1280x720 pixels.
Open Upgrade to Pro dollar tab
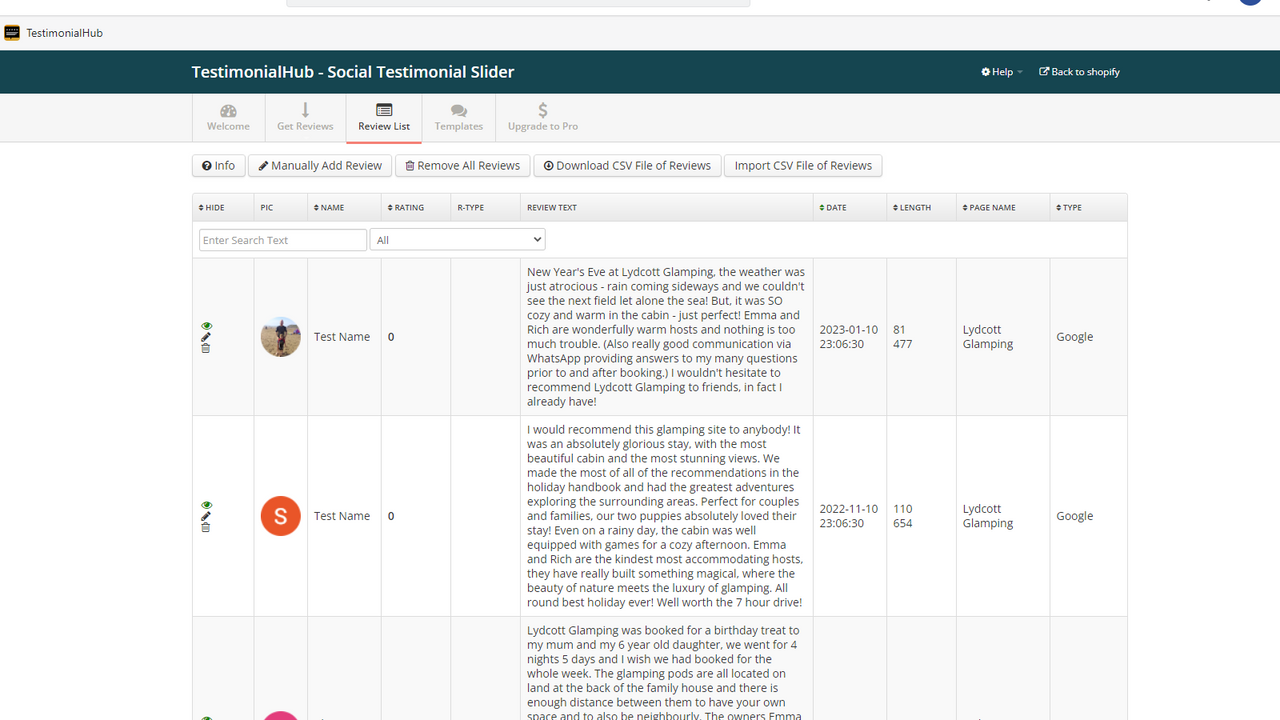tap(543, 118)
